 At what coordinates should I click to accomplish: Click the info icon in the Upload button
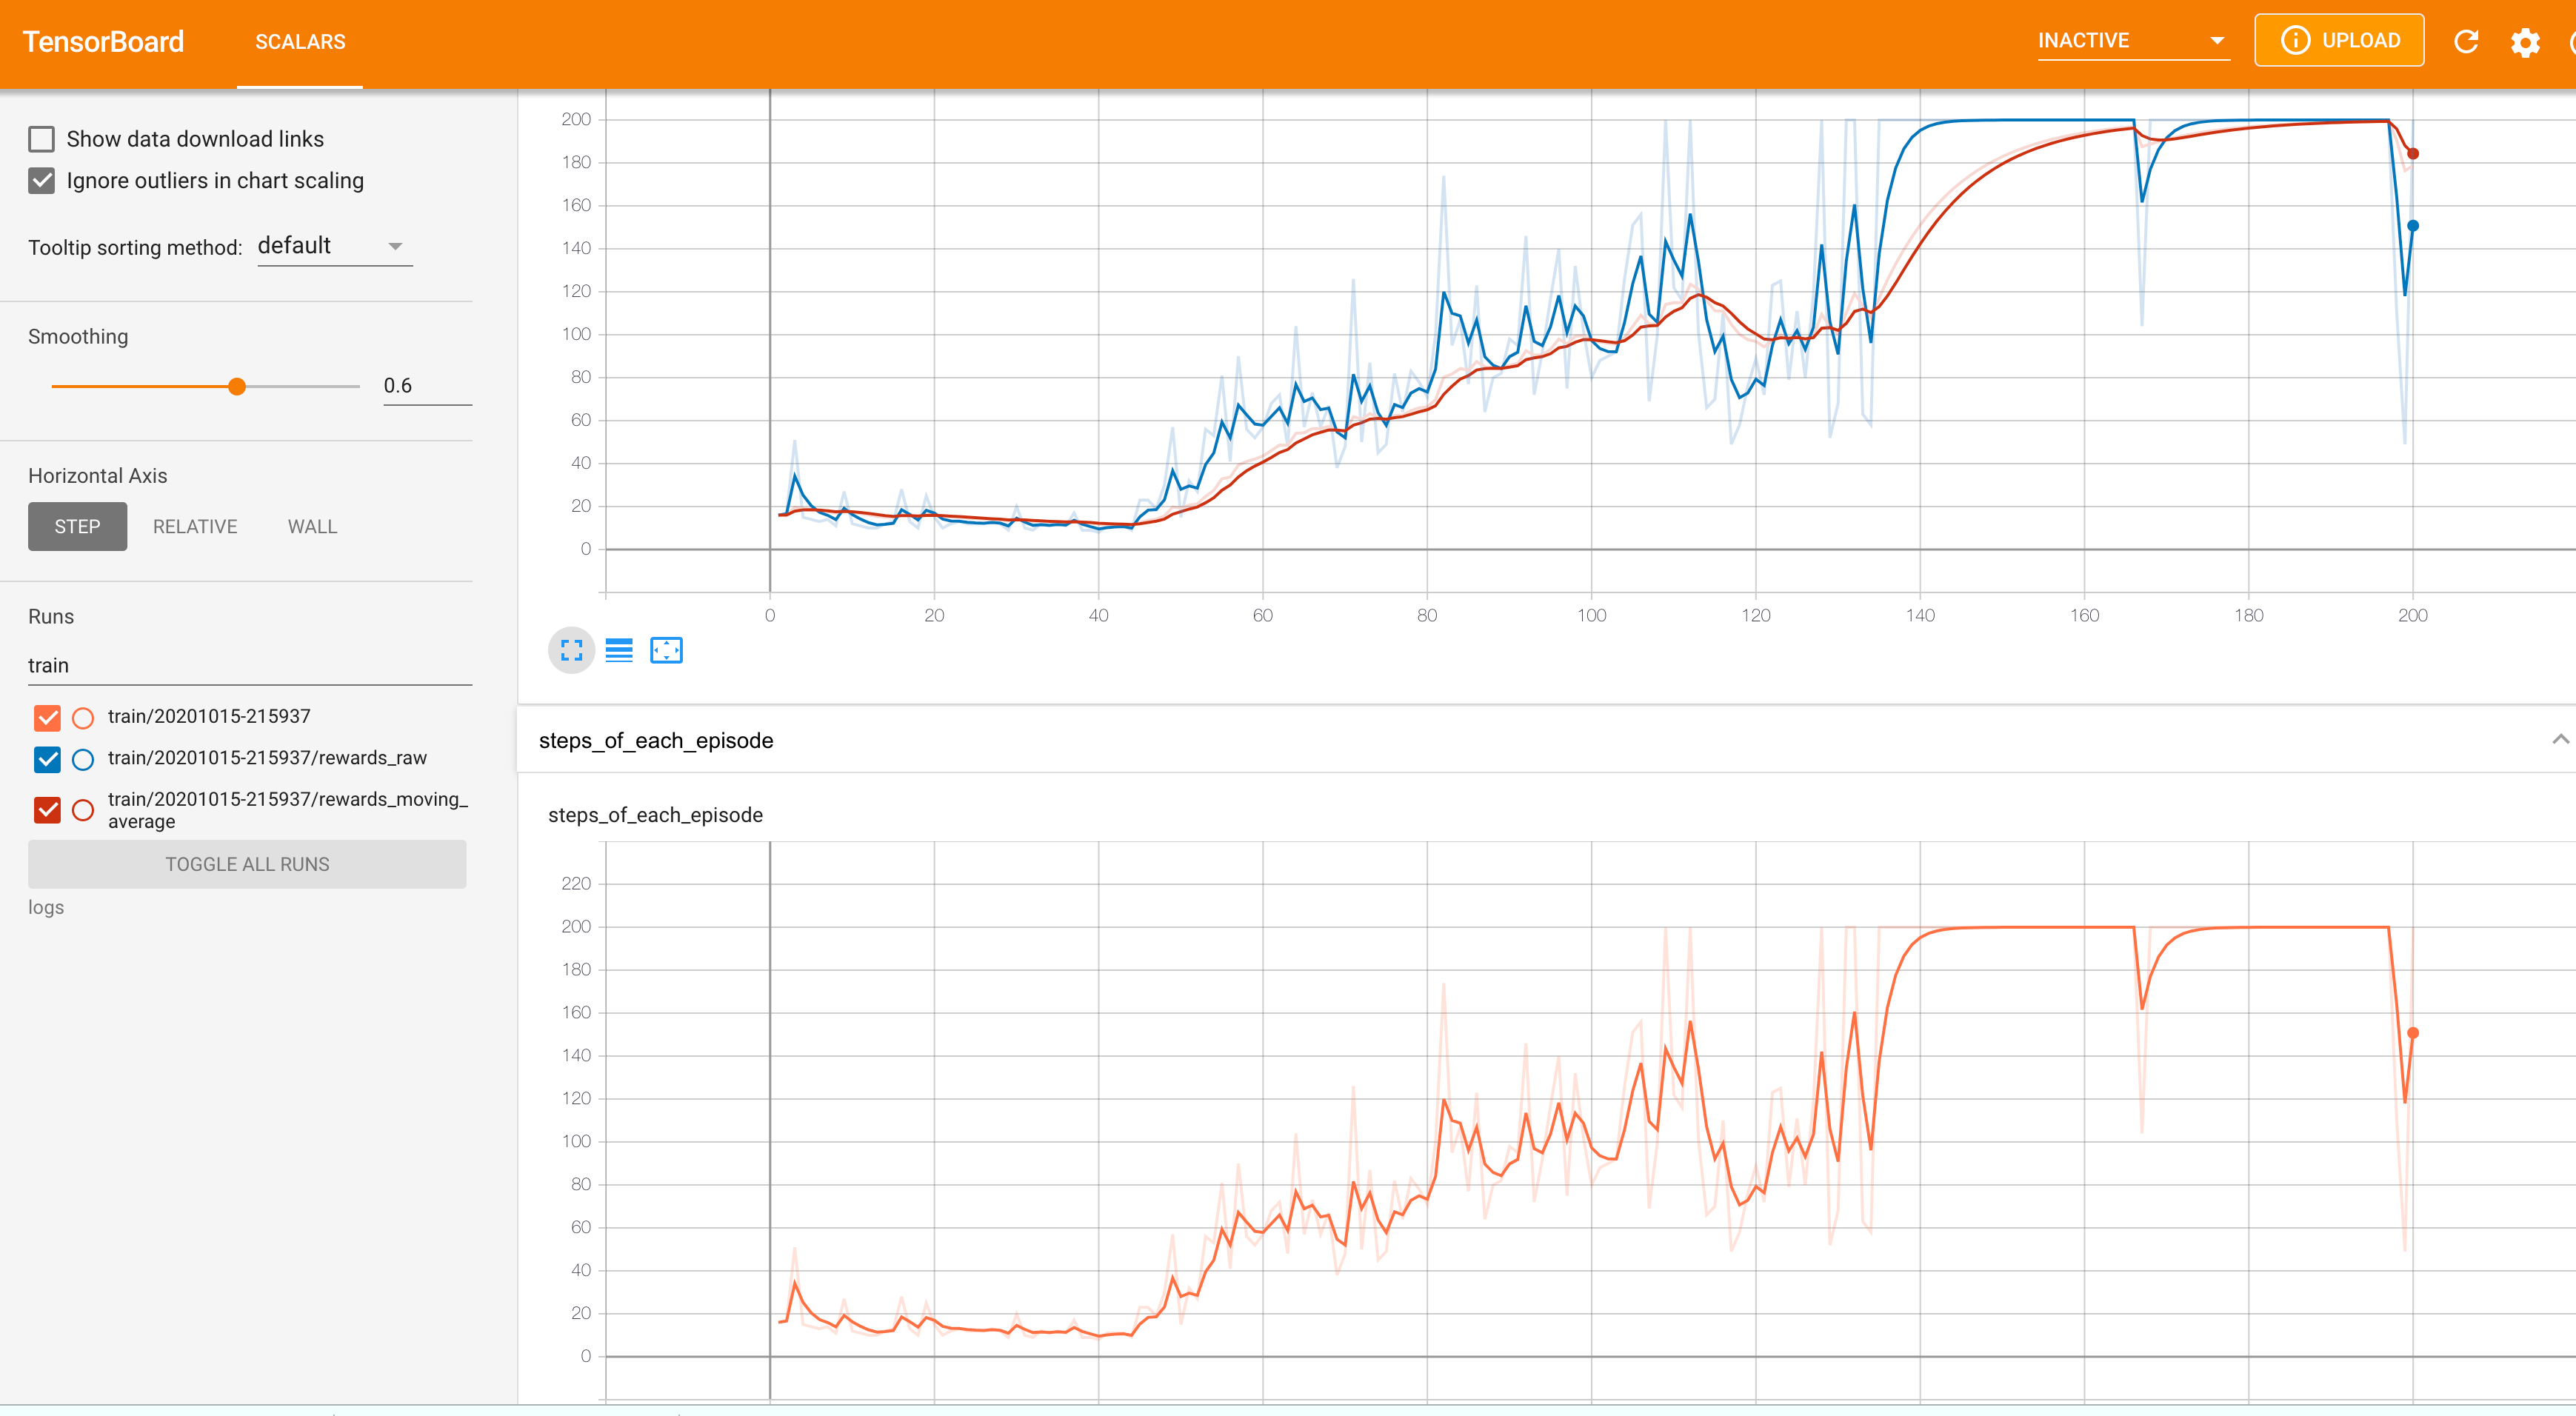click(2295, 40)
